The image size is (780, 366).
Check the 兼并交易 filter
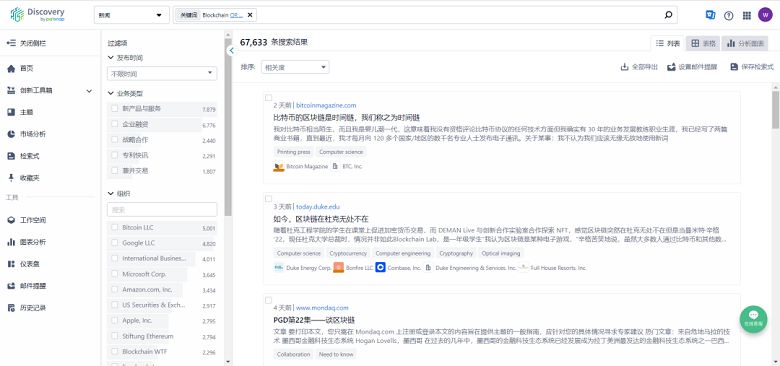pos(115,171)
